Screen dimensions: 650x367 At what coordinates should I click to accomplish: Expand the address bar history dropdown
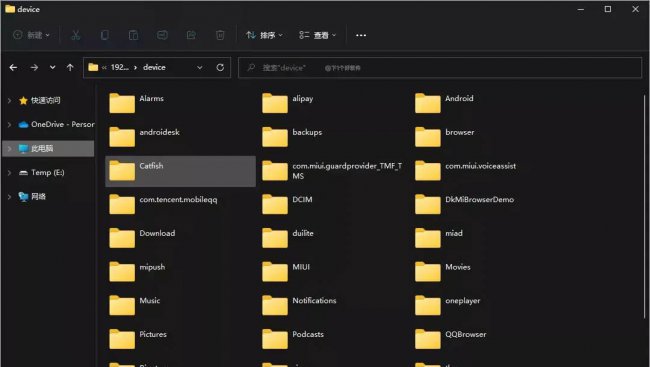[200, 67]
